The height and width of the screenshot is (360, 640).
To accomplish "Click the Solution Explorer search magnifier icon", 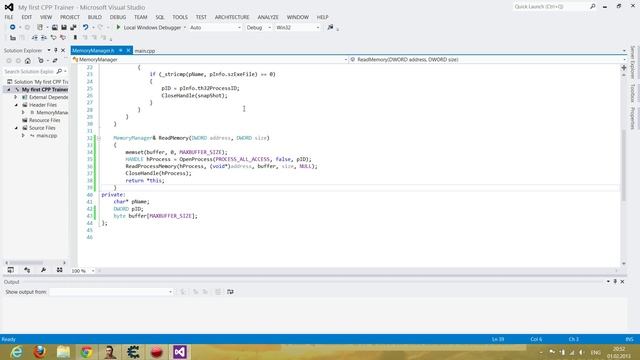I will pyautogui.click(x=59, y=71).
